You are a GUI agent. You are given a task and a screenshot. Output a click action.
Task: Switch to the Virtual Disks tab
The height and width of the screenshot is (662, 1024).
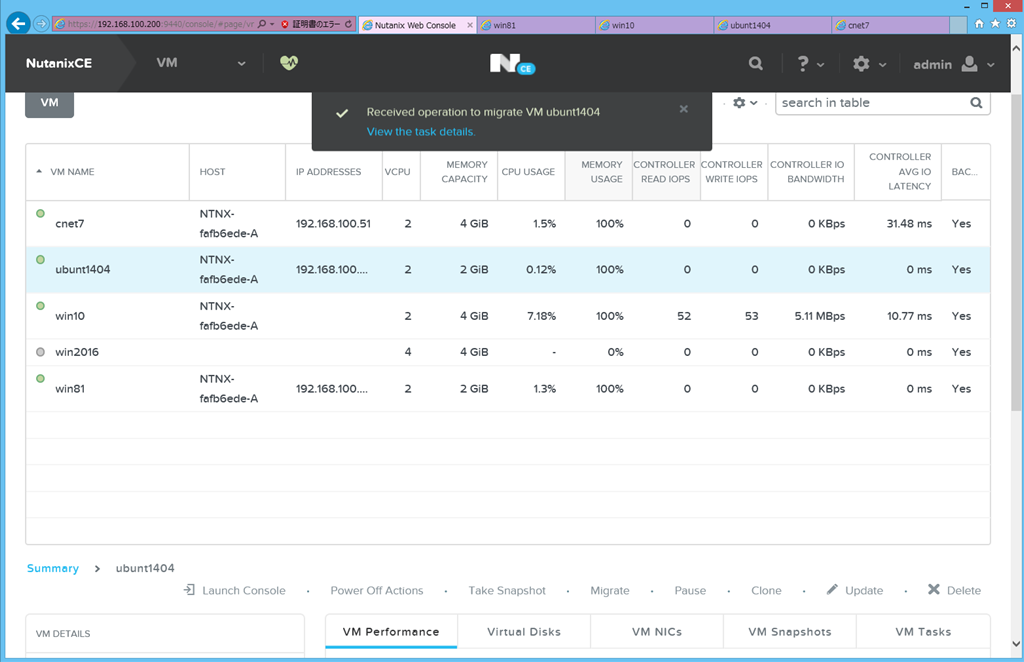[x=523, y=631]
